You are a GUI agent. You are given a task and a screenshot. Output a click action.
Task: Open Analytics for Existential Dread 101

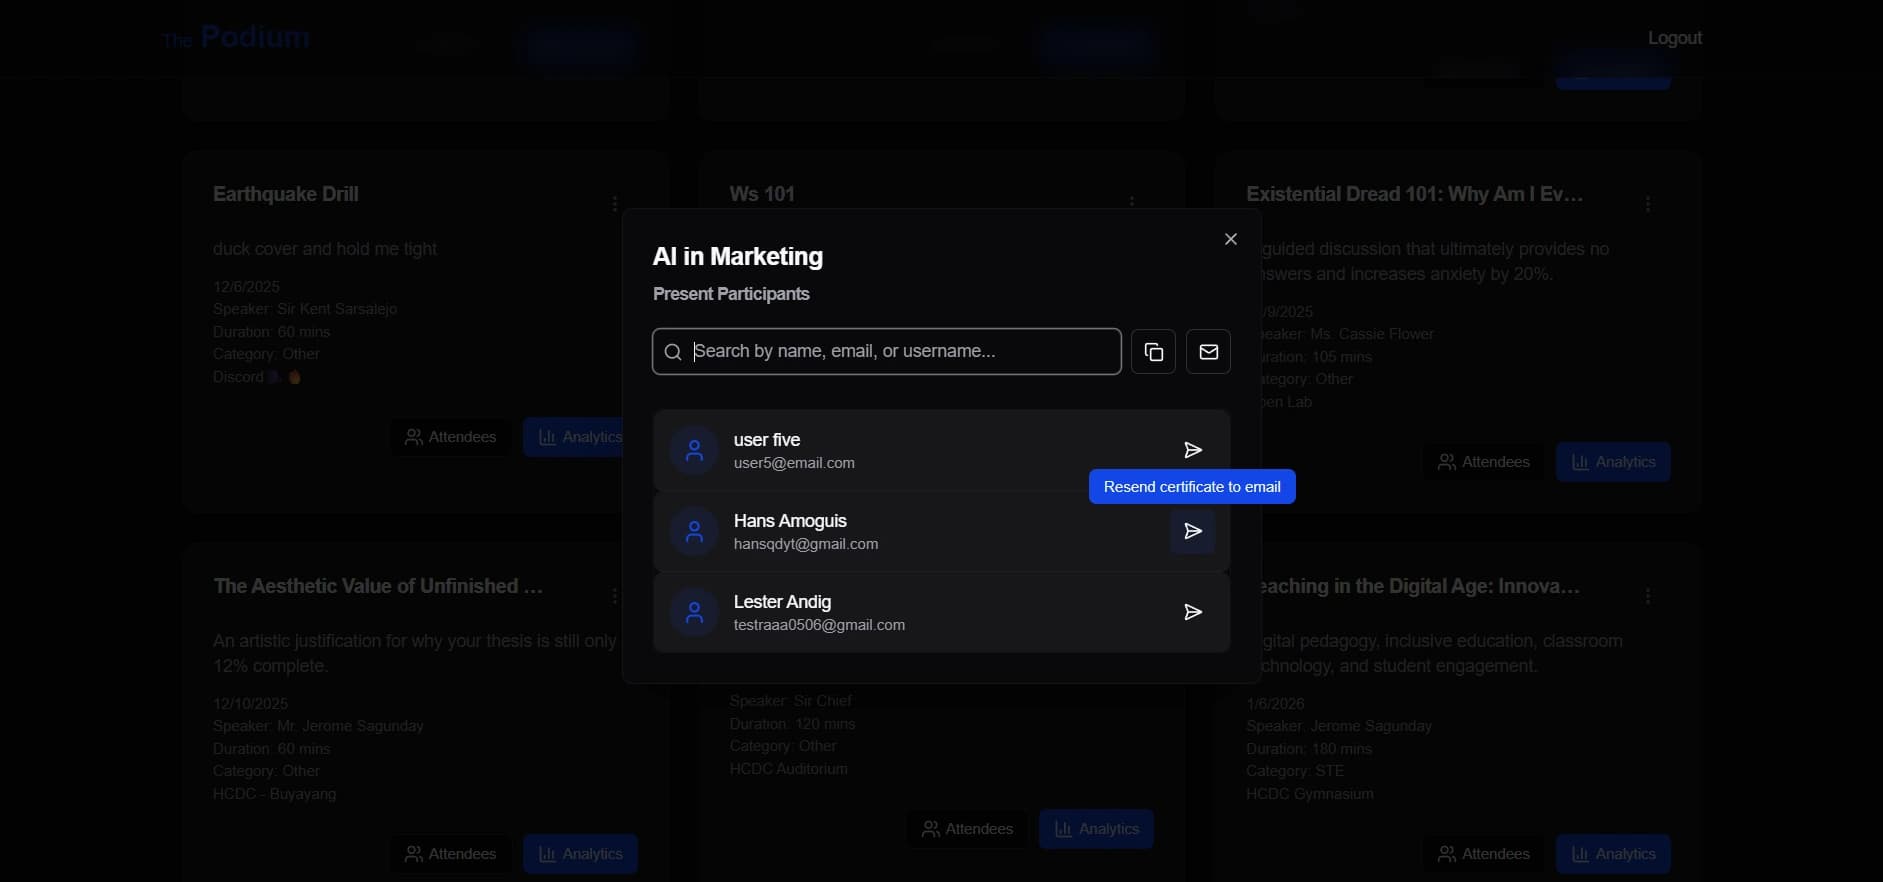[x=1612, y=462]
